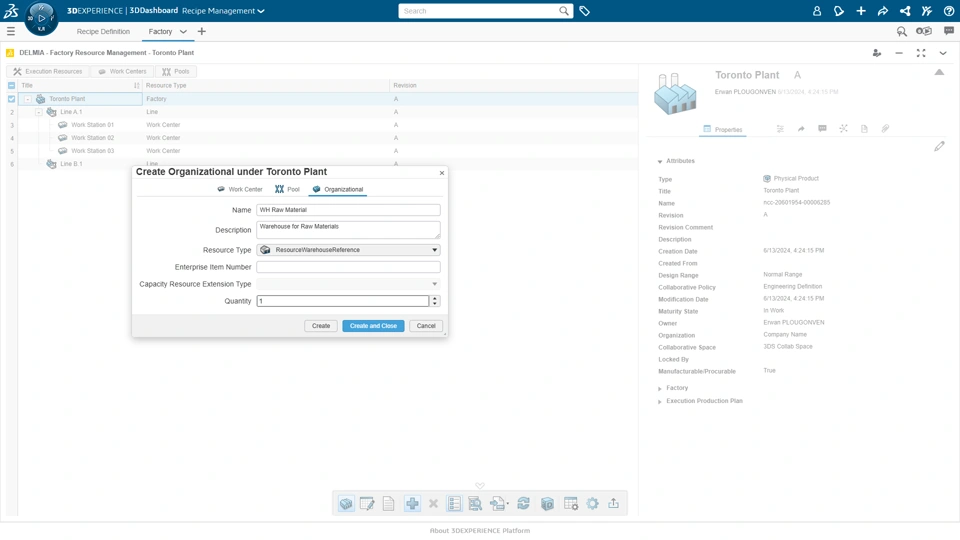Click the Create button
This screenshot has height=540, width=960.
click(x=321, y=326)
